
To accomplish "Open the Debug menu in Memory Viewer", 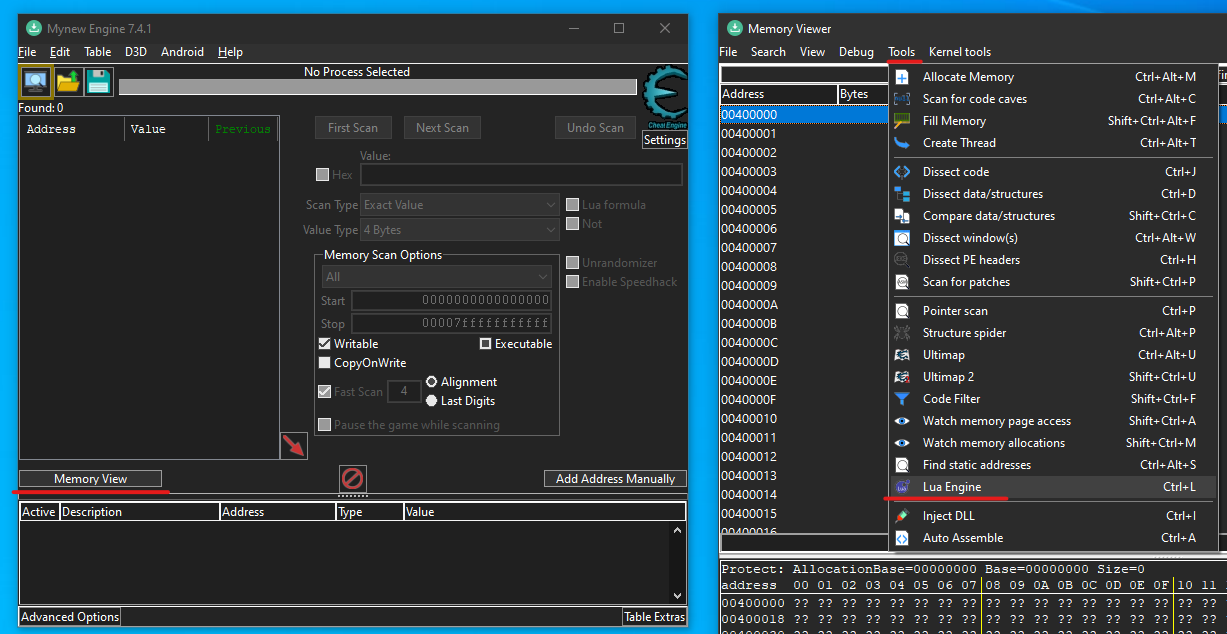I will (856, 52).
